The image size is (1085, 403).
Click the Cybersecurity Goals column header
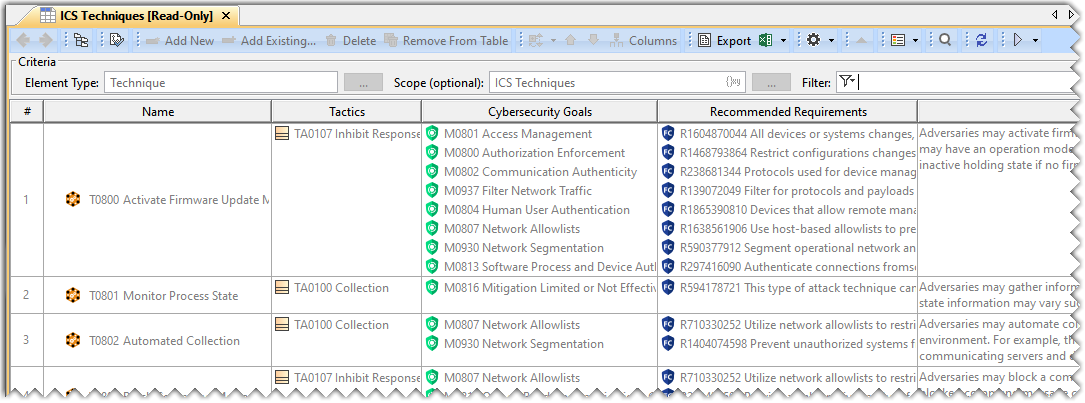point(539,112)
